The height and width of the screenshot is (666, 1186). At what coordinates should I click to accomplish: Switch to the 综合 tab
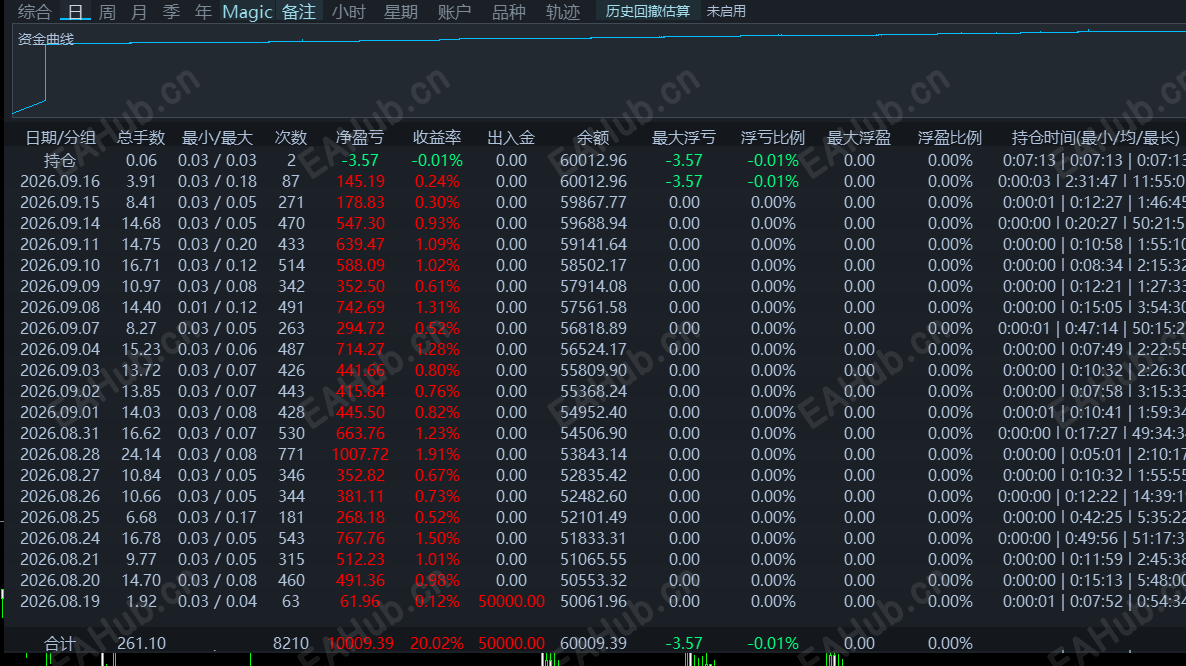coord(34,11)
